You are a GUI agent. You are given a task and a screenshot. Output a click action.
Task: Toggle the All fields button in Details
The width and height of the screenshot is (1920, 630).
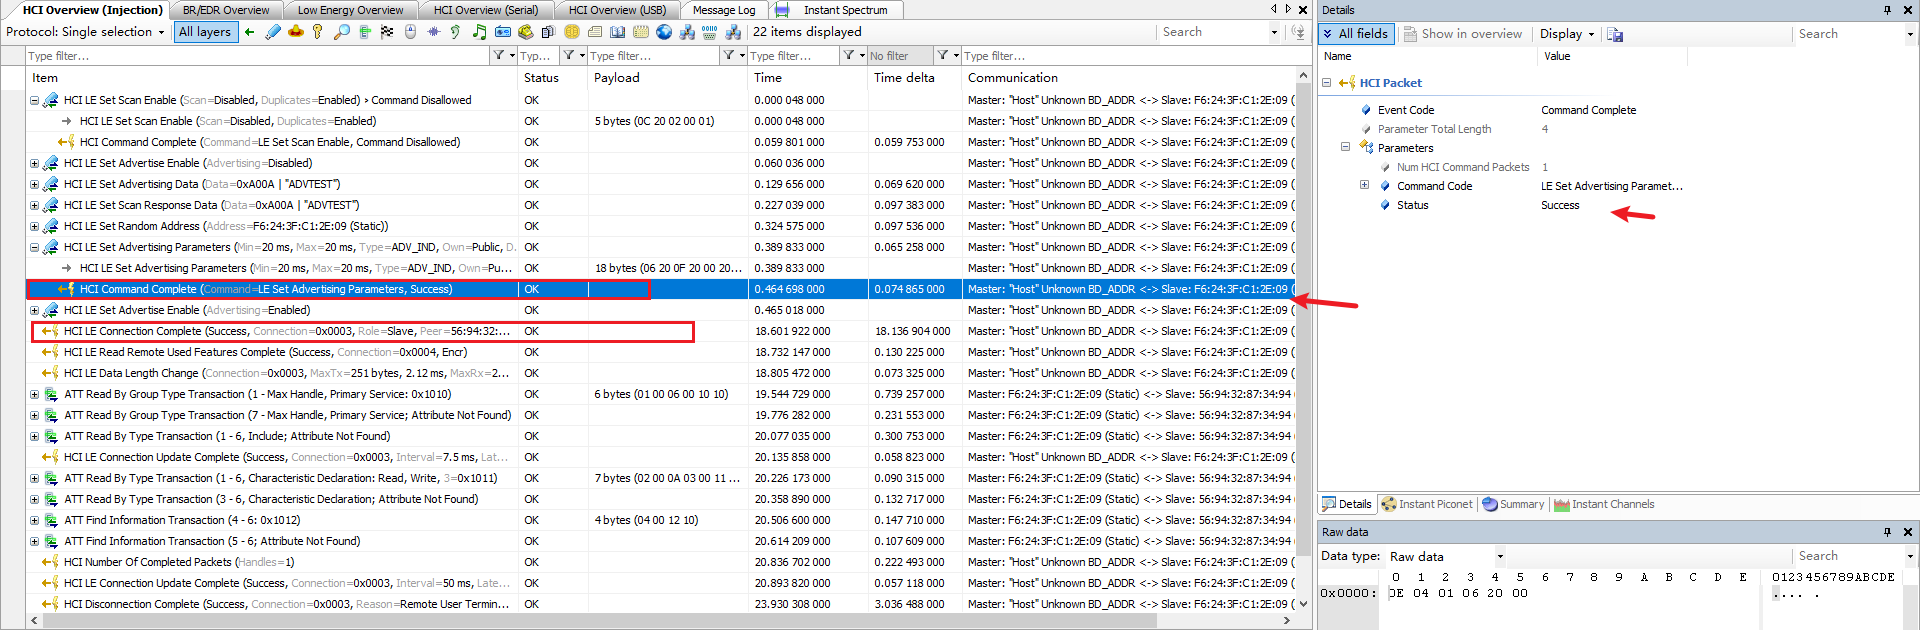coord(1356,34)
